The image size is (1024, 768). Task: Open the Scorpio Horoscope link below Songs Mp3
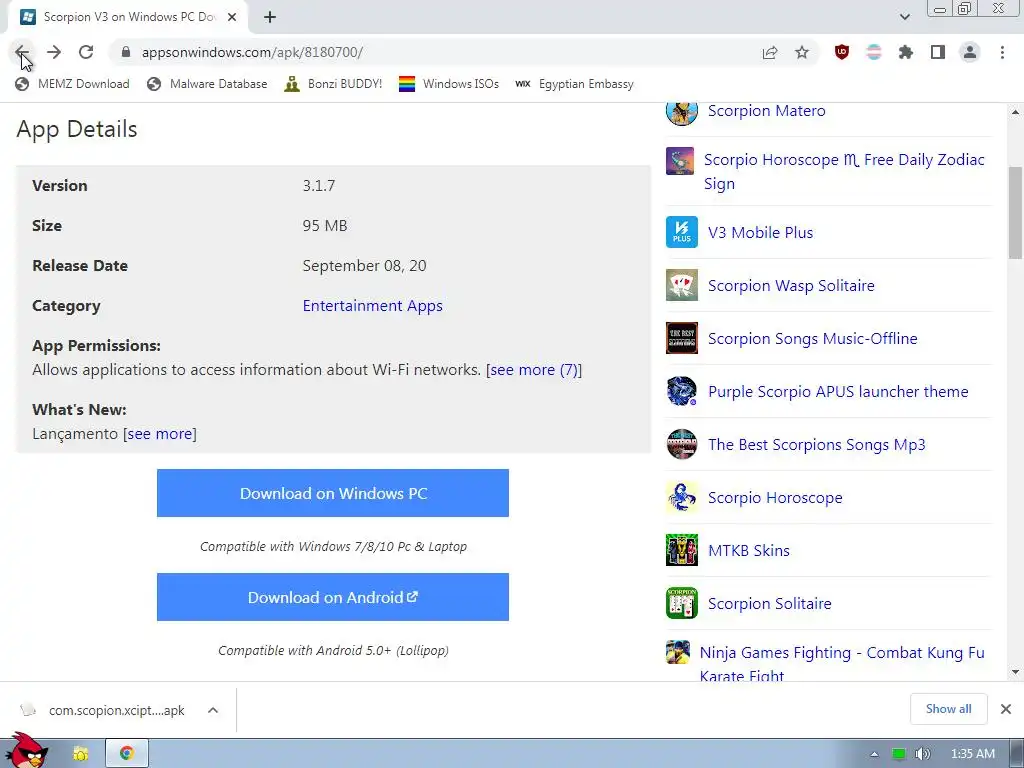[x=775, y=498]
